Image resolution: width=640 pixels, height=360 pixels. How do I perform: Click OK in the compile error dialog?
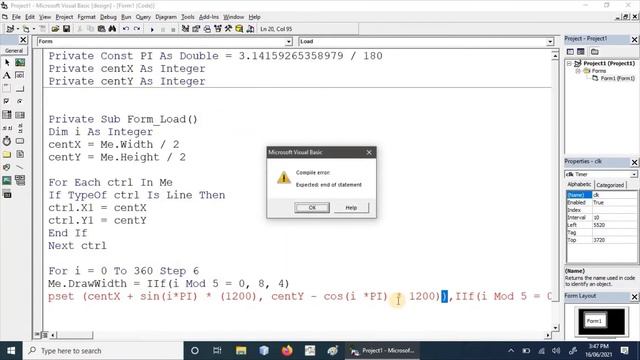point(312,208)
